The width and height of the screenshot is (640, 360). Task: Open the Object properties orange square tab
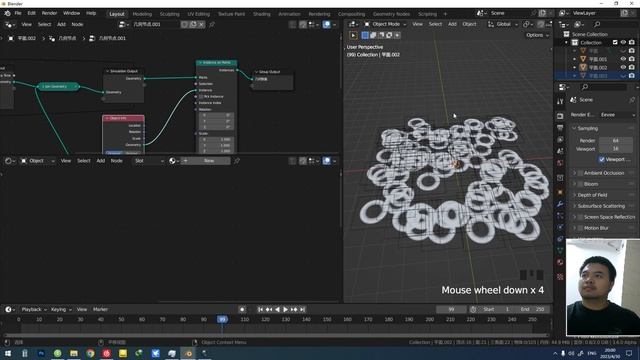pos(560,192)
